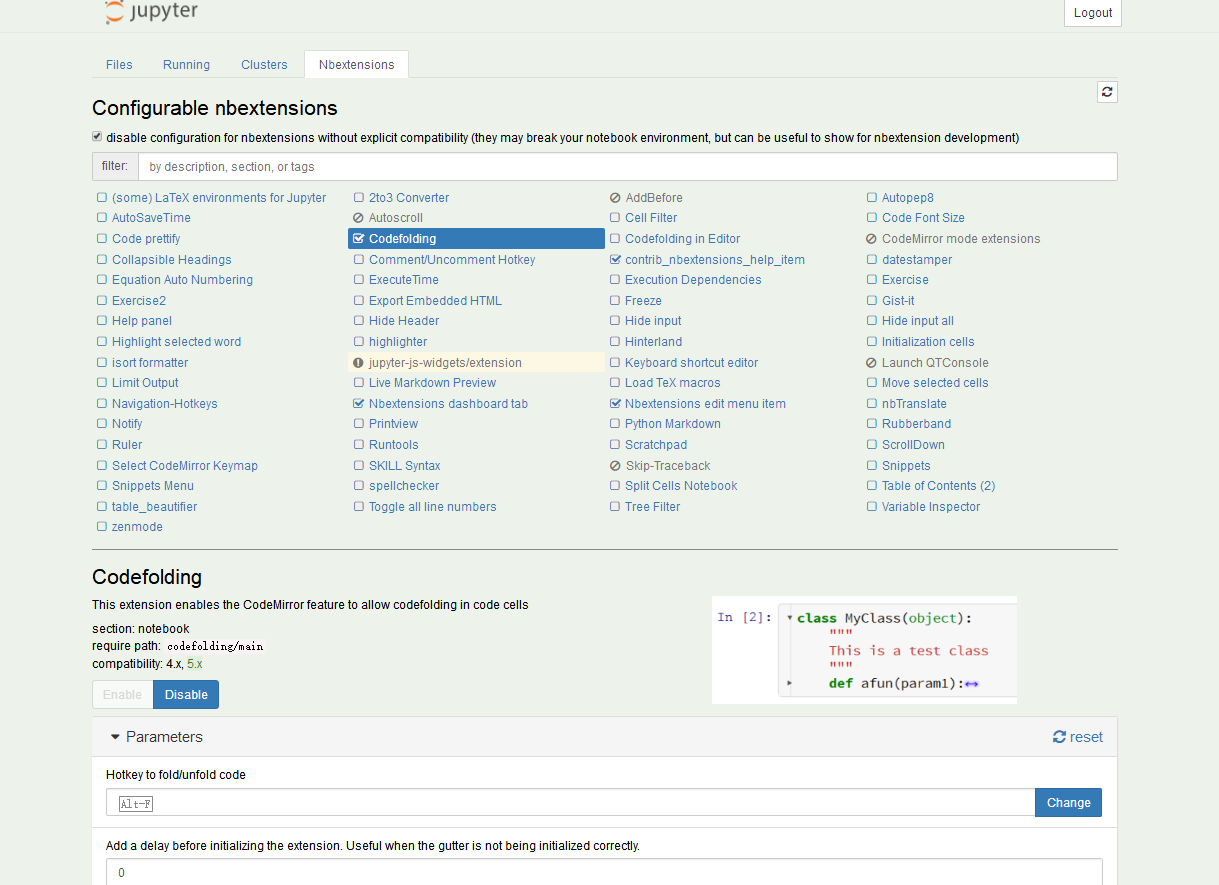Click the Change hotkey button
This screenshot has width=1219, height=885.
[1069, 803]
